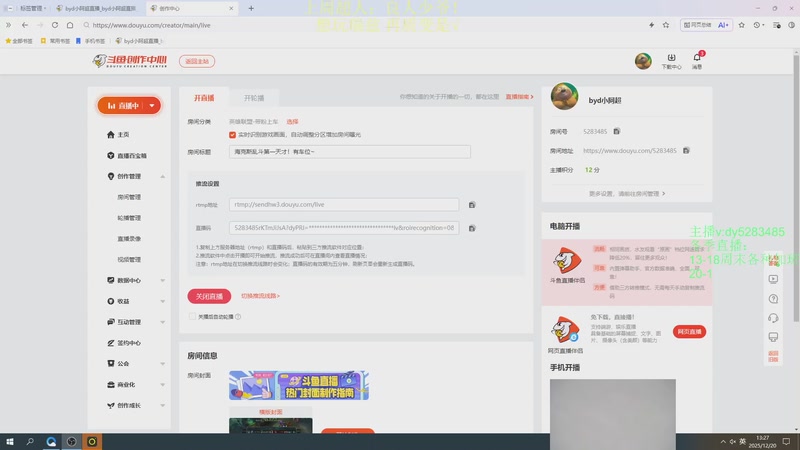800x450 pixels.
Task: Open the 签约中心 sidebar entry
Action: point(124,343)
